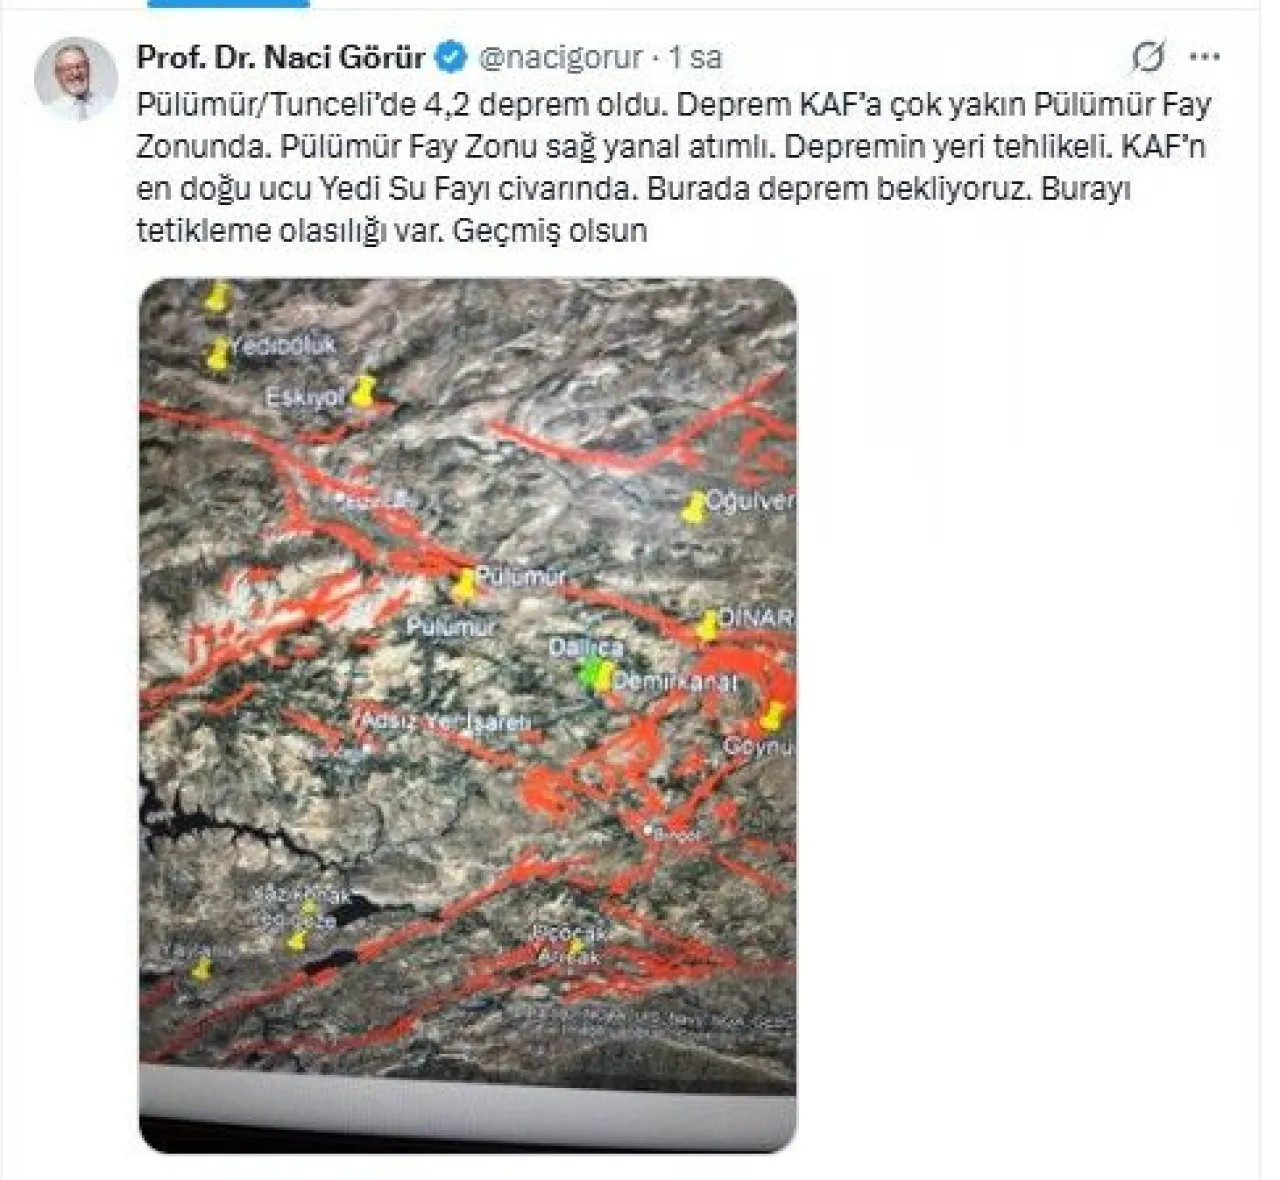Click the yellow pin near Yedibölük
This screenshot has width=1280, height=1180.
point(218,354)
